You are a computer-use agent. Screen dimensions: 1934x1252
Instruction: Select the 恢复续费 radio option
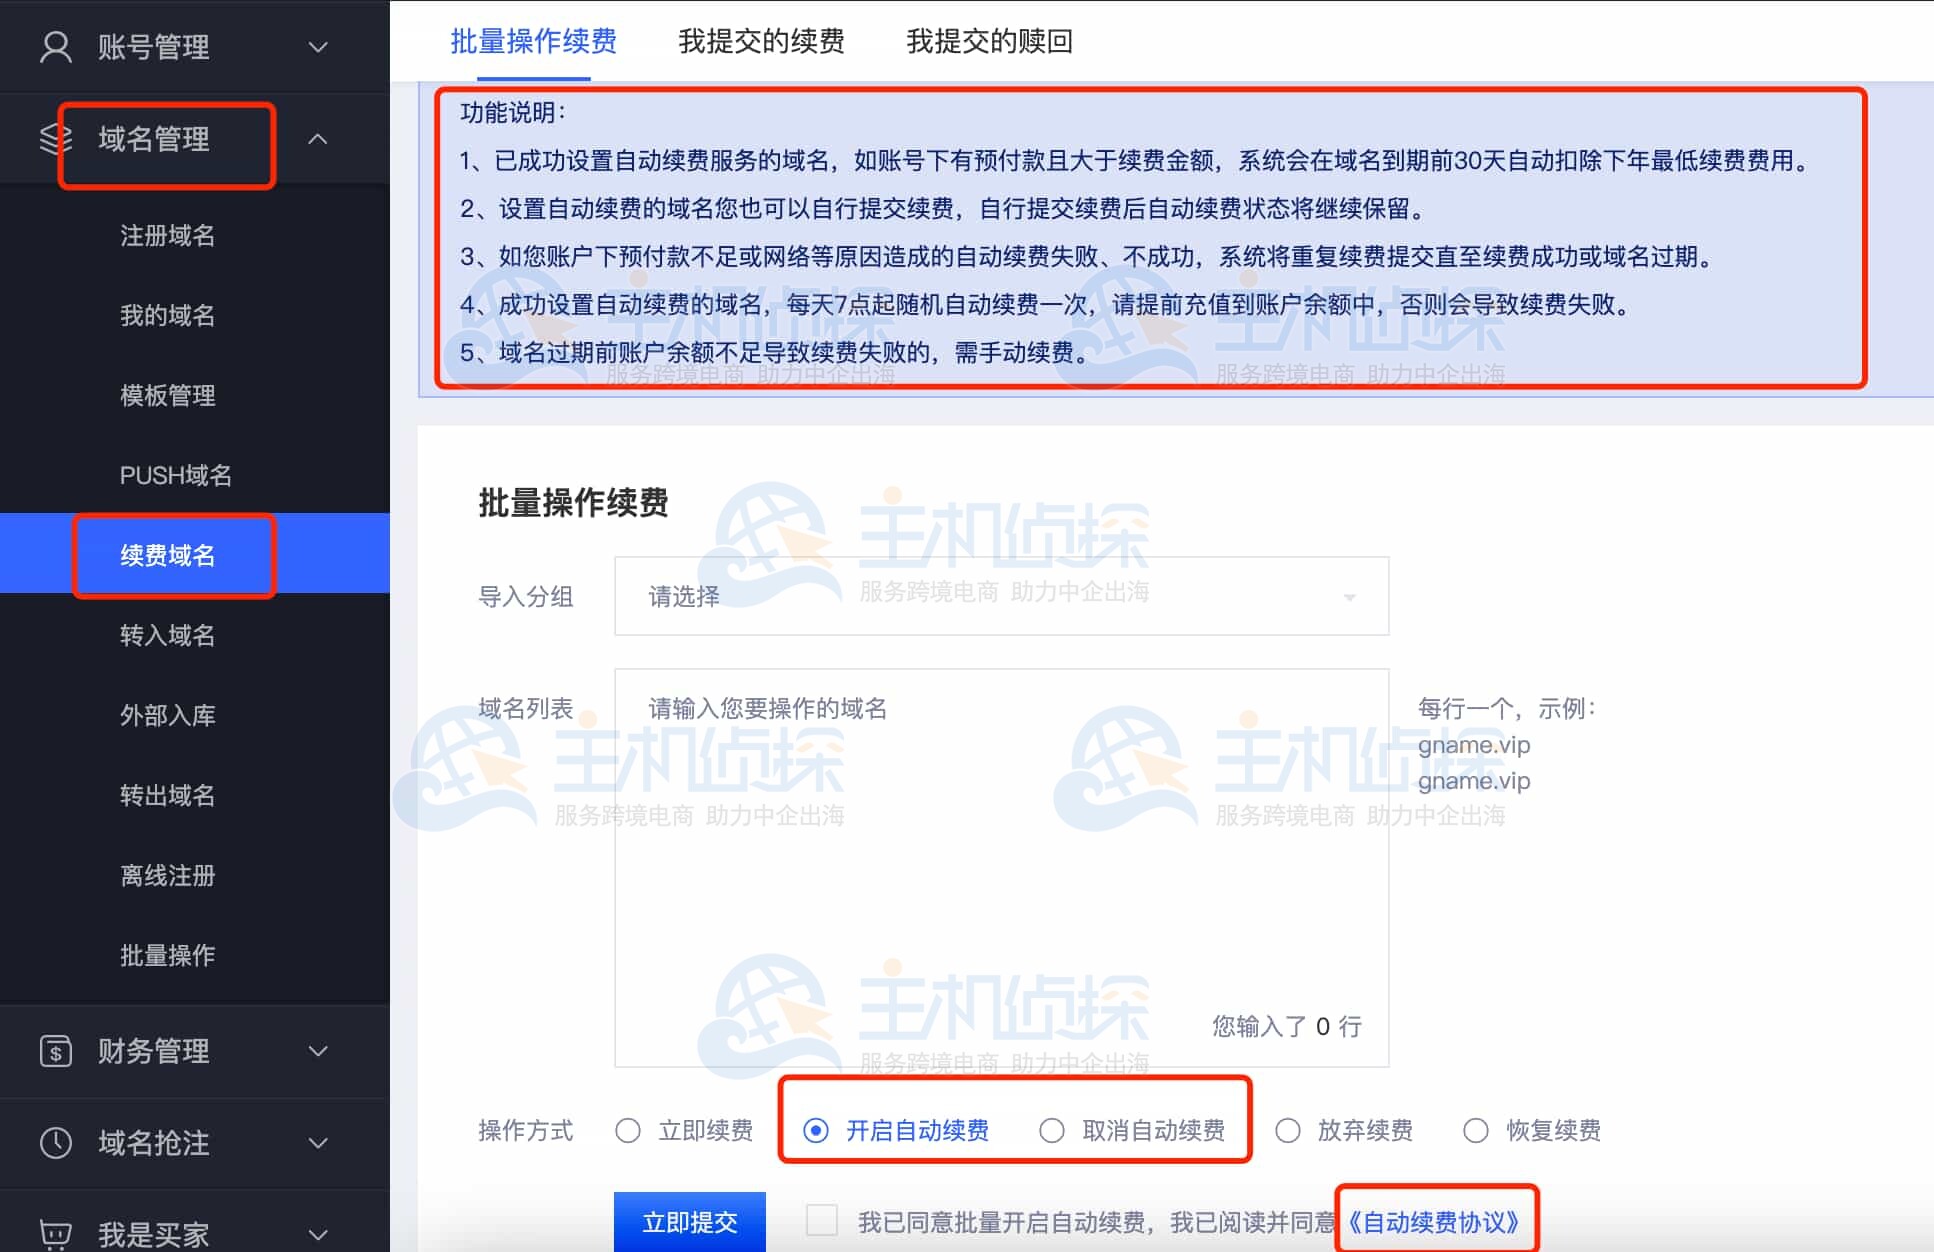pyautogui.click(x=1476, y=1131)
